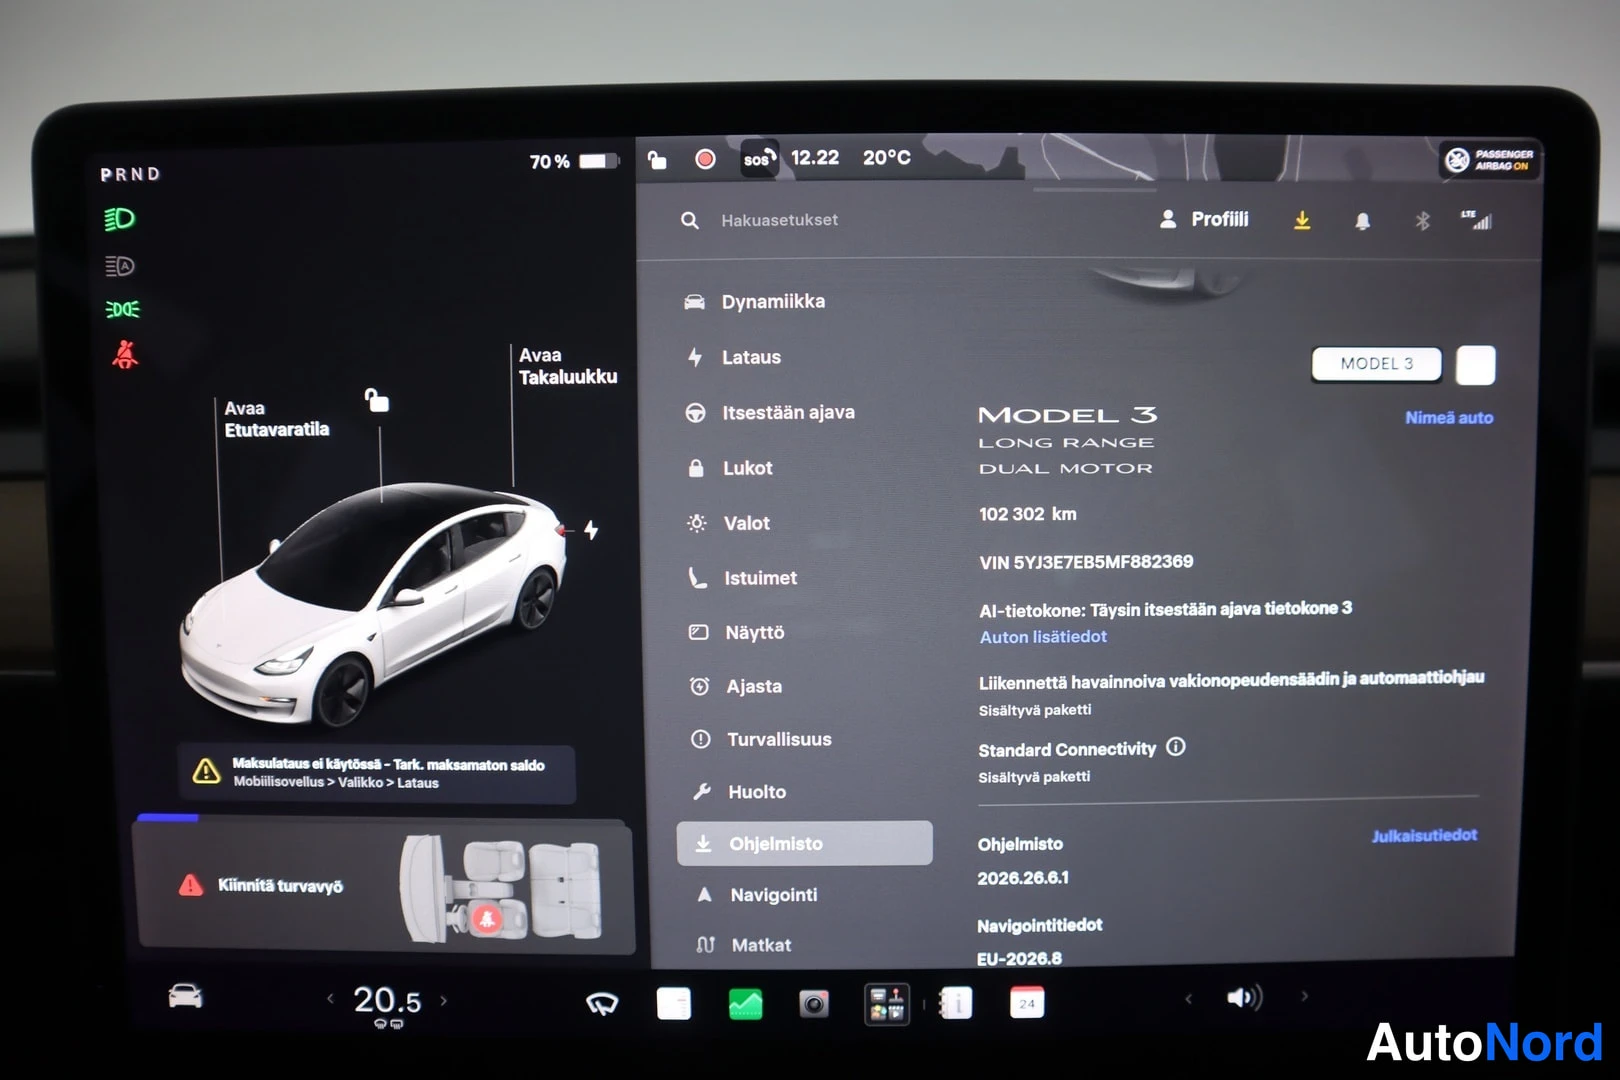Open notifications bell icon
The height and width of the screenshot is (1080, 1620).
pos(1362,221)
